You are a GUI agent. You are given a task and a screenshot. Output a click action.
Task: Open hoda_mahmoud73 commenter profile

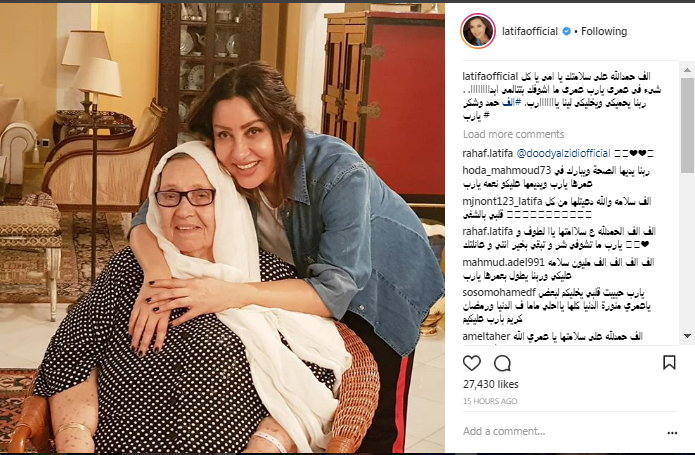point(507,171)
